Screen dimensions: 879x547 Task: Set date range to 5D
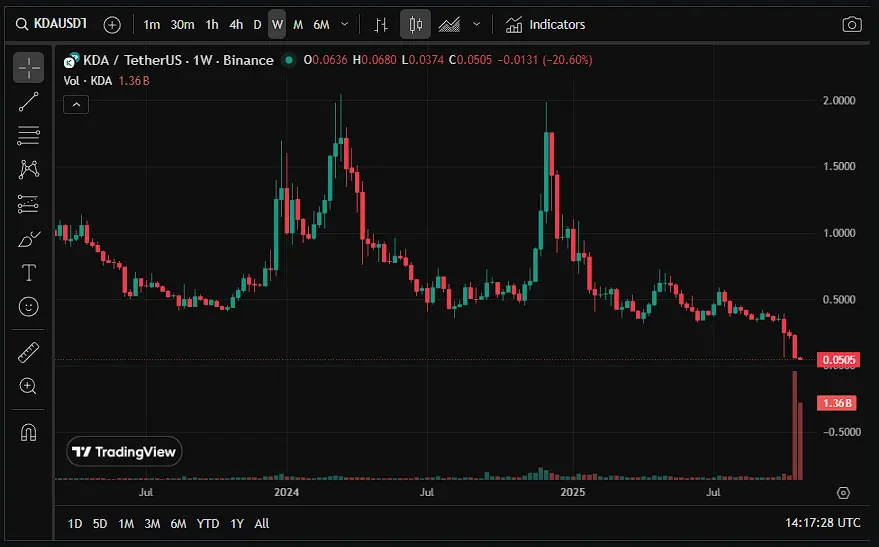coord(100,523)
